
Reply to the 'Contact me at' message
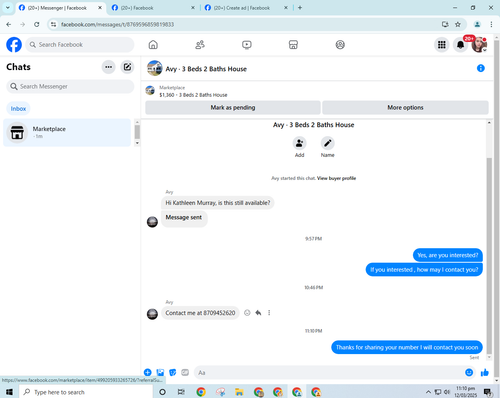coord(258,313)
